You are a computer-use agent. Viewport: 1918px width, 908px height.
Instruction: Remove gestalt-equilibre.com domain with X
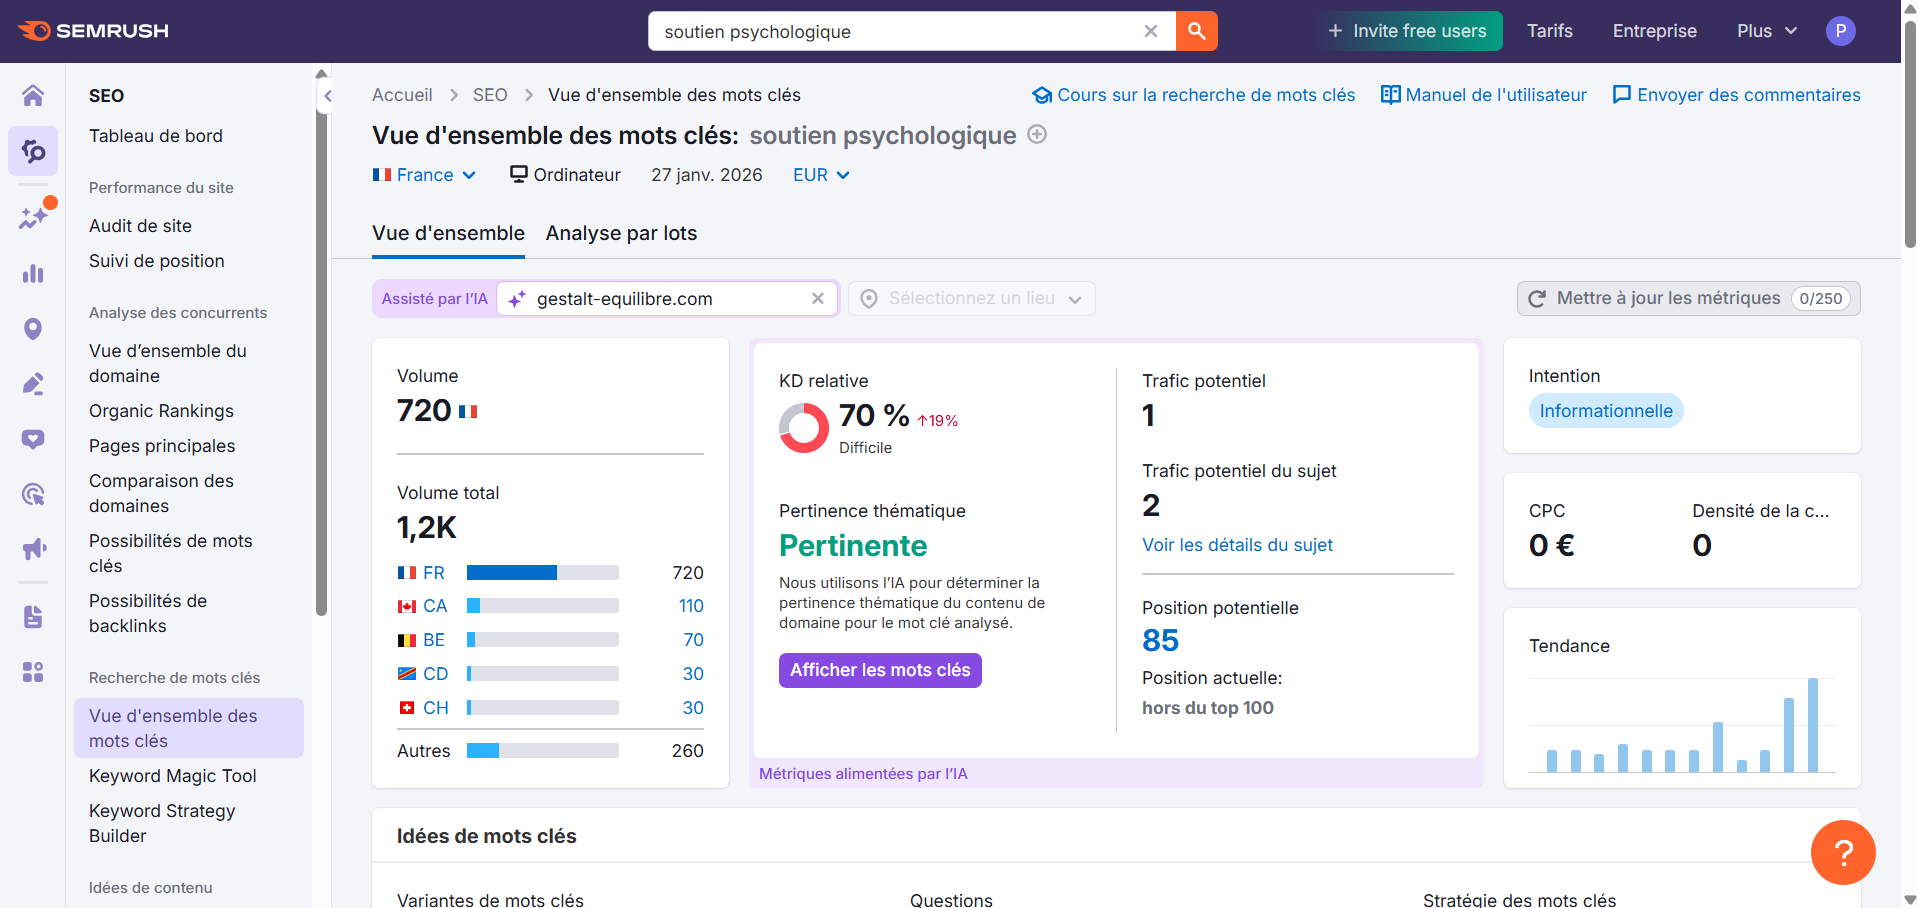coord(817,298)
